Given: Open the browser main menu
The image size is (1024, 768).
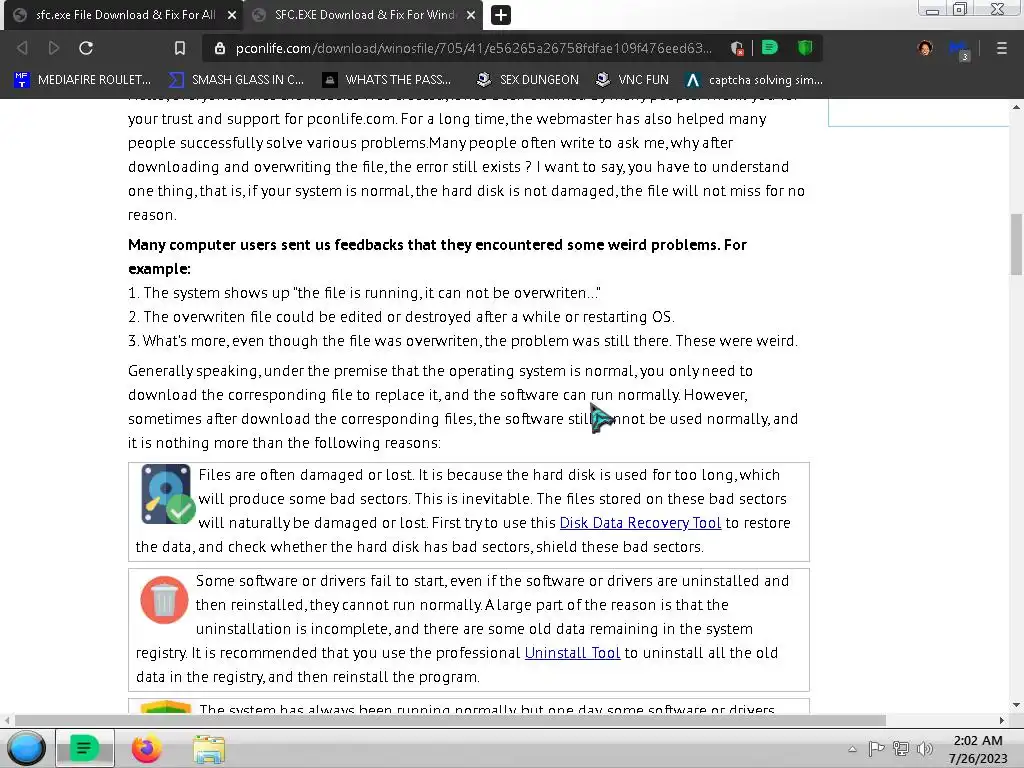Looking at the screenshot, I should [x=1001, y=48].
